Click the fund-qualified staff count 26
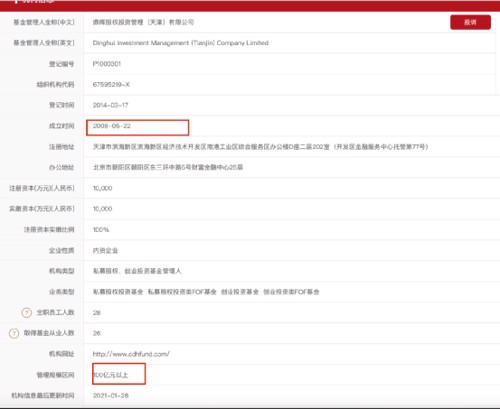 (x=97, y=333)
